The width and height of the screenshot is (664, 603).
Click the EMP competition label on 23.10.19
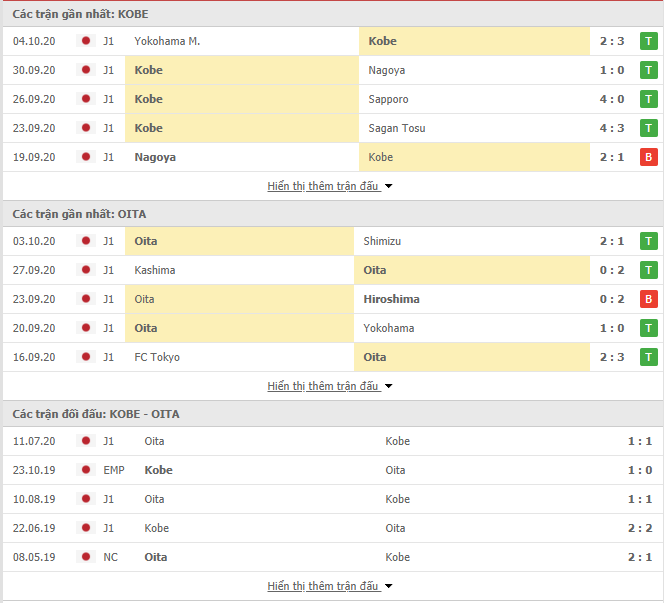click(114, 470)
